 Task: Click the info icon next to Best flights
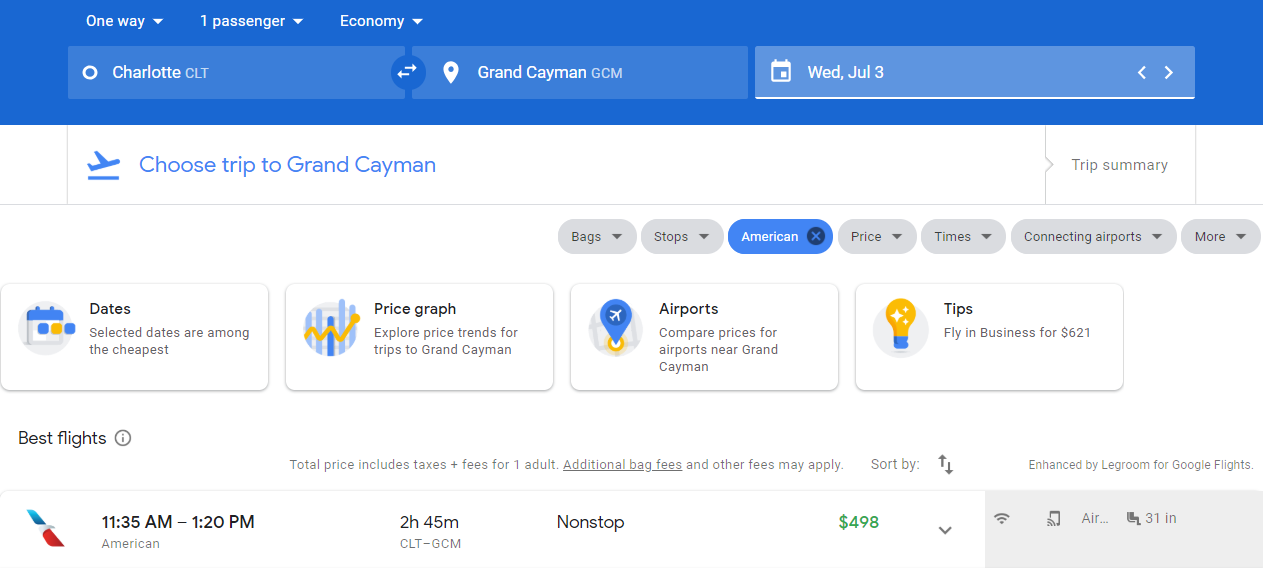point(123,438)
